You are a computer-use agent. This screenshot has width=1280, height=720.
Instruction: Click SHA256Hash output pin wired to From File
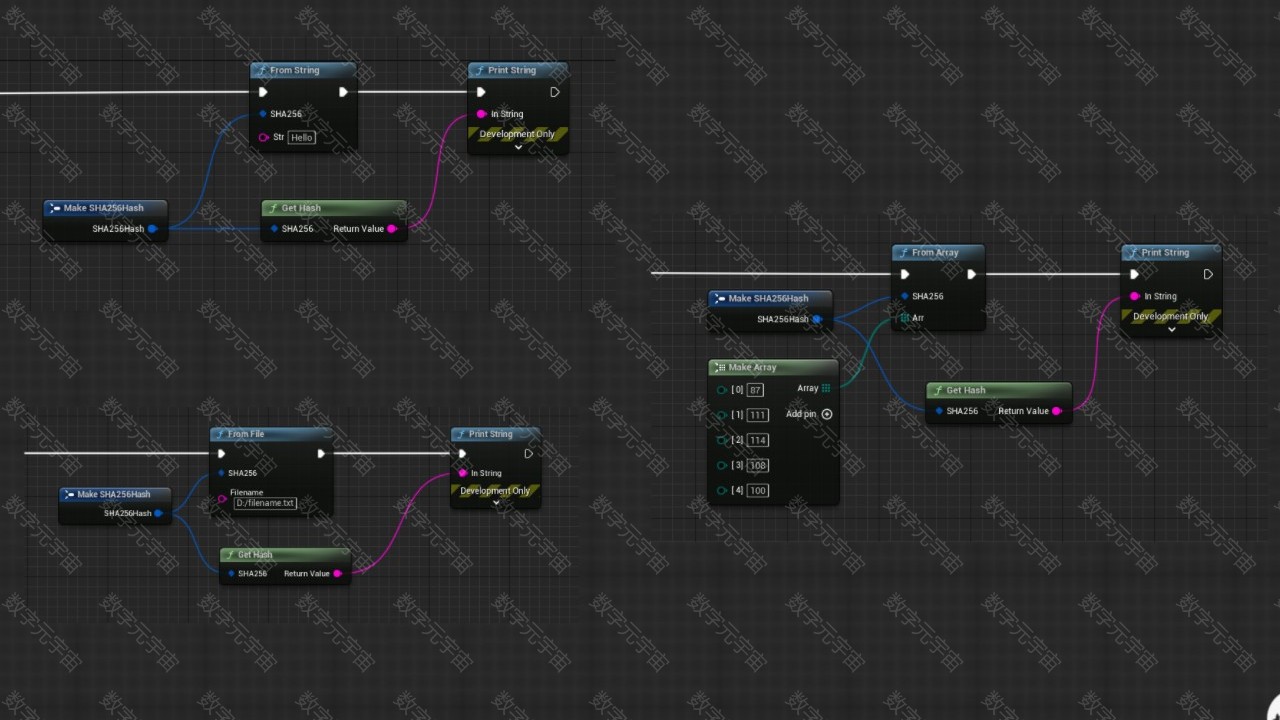(x=158, y=513)
